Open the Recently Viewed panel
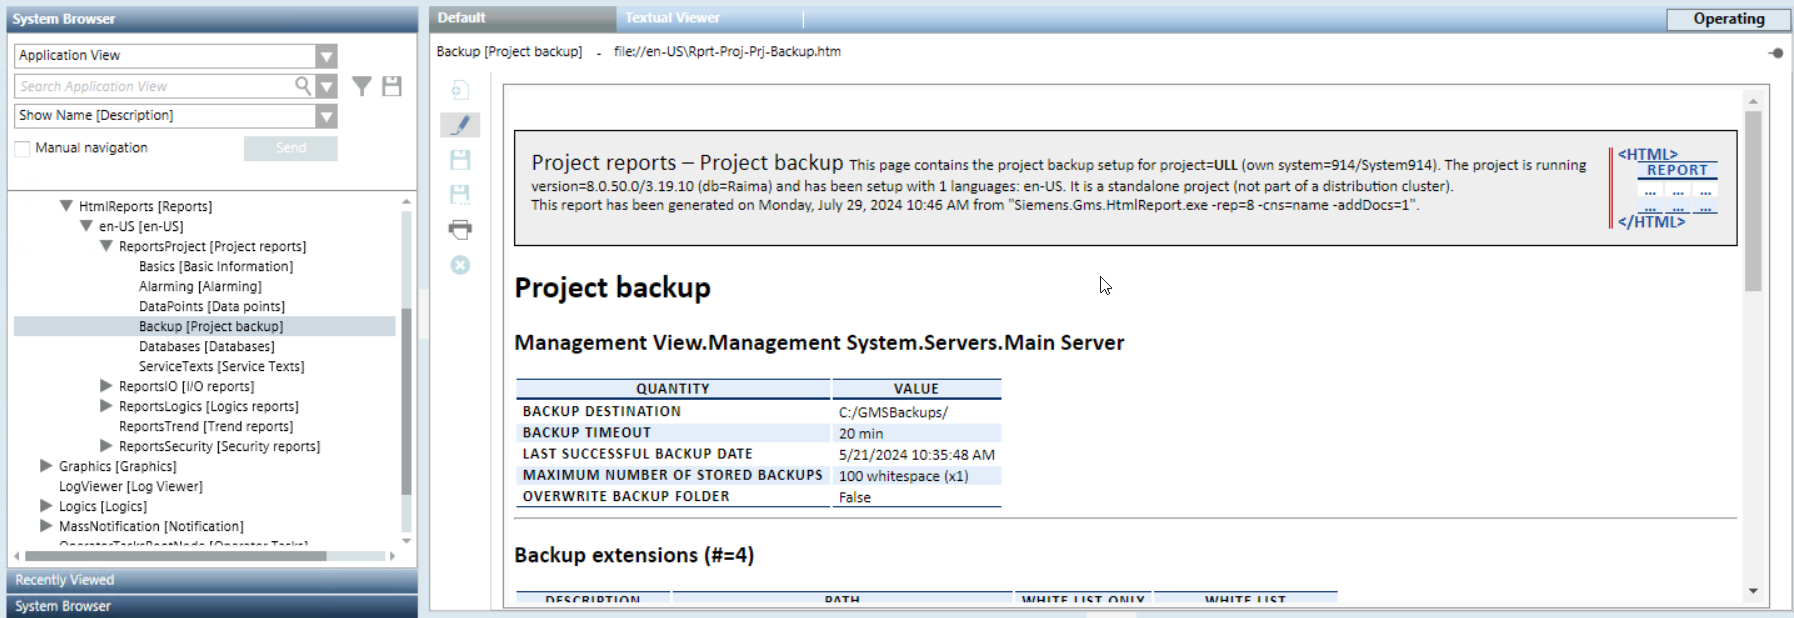This screenshot has height=618, width=1794. 65,580
